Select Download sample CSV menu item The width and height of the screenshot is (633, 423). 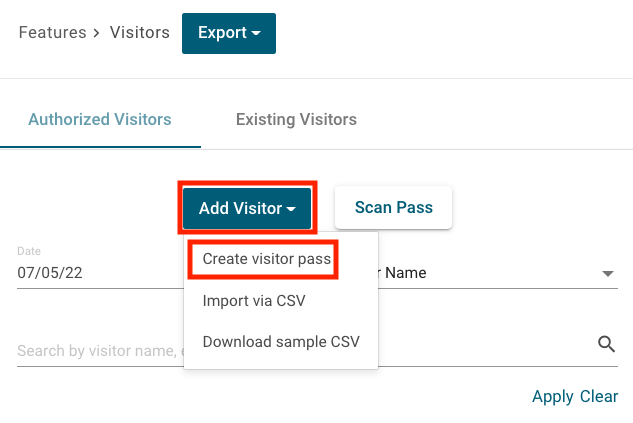[281, 341]
